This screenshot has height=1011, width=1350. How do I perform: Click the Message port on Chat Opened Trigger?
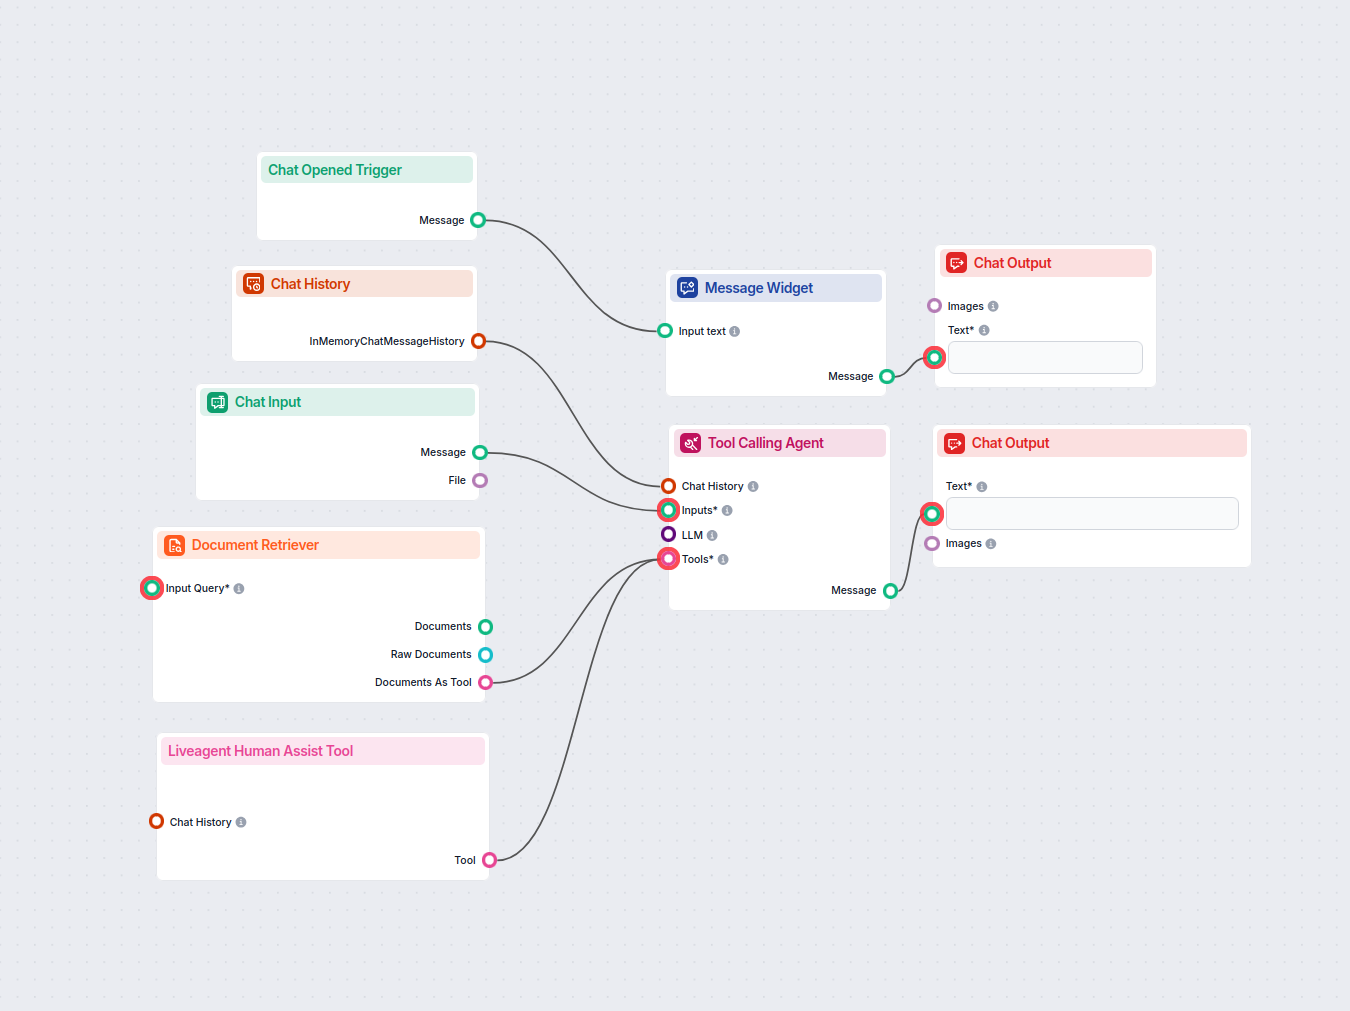click(x=478, y=220)
